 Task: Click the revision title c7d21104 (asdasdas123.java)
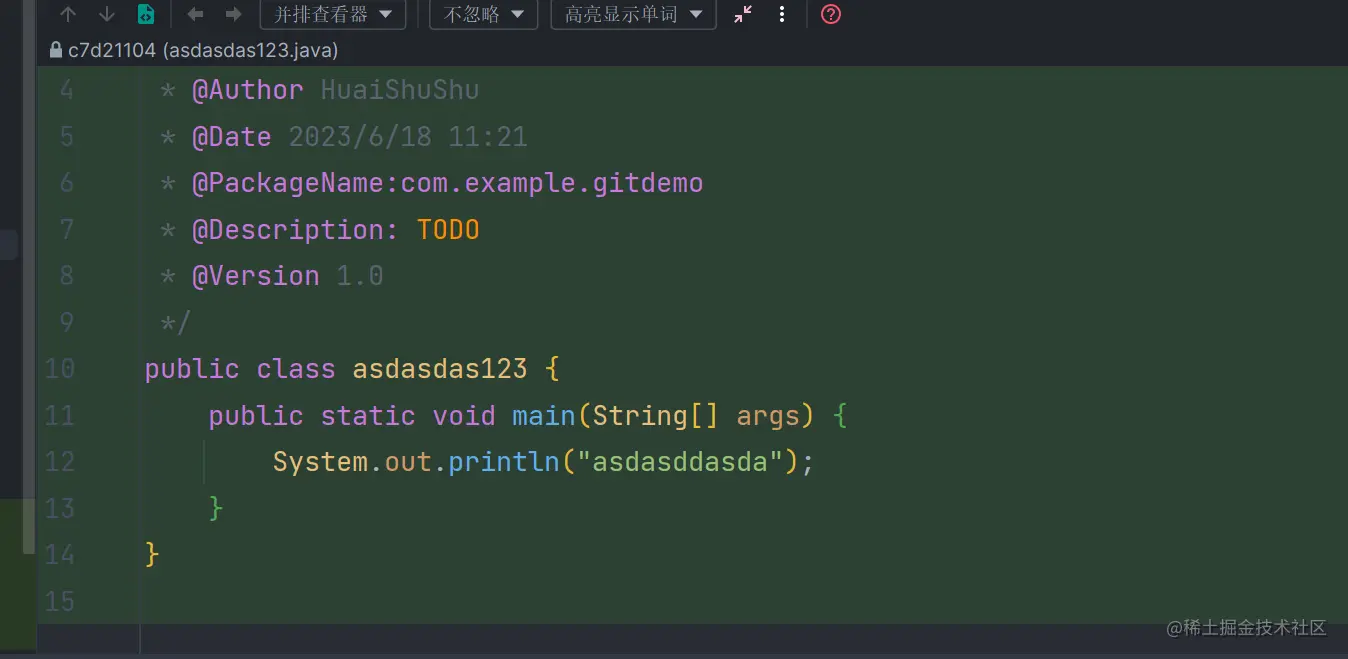tap(203, 50)
